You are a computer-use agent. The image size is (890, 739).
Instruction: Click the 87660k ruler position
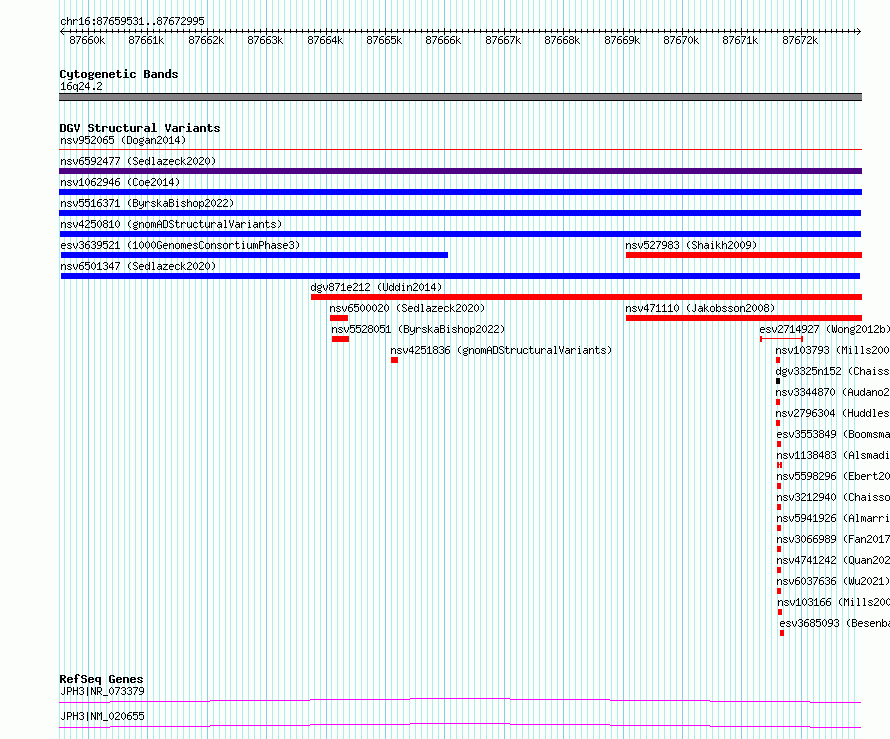pyautogui.click(x=87, y=40)
